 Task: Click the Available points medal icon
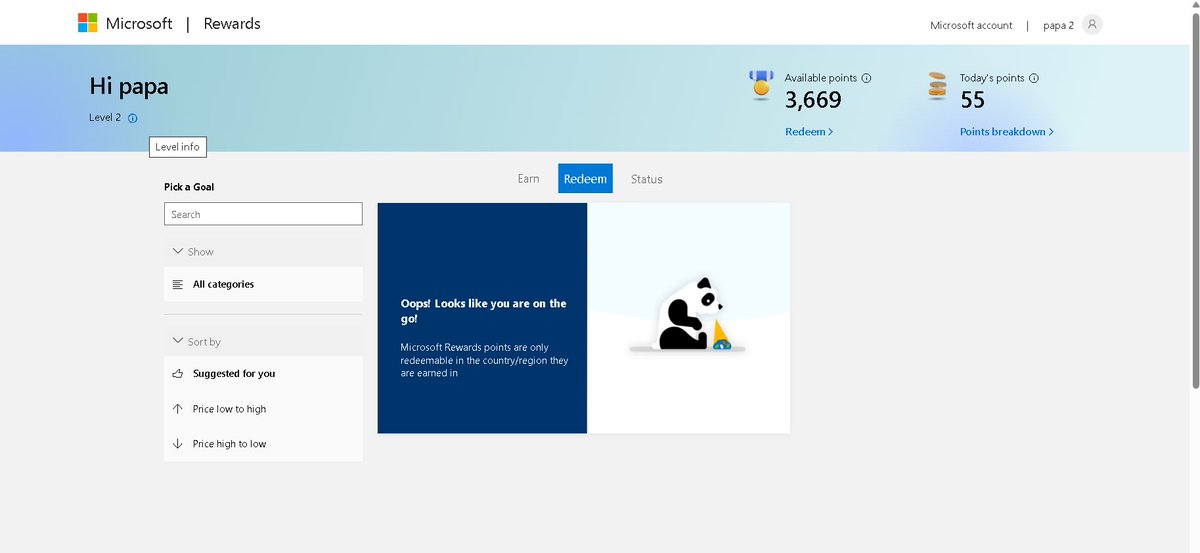pyautogui.click(x=762, y=85)
